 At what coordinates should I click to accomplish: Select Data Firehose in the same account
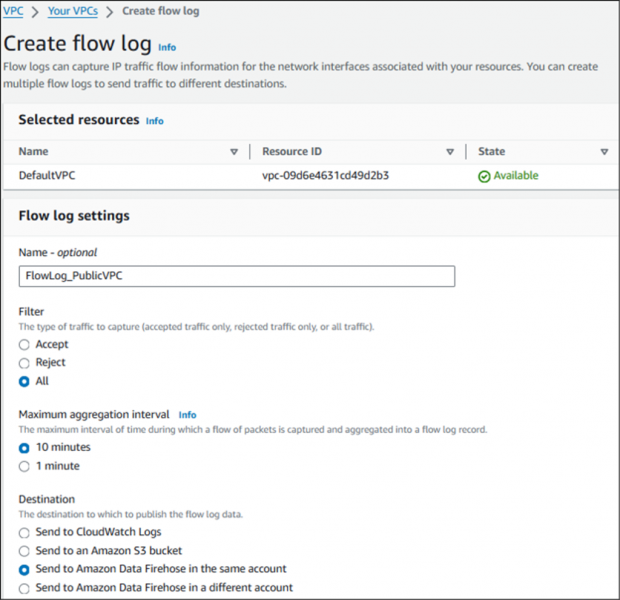25,569
